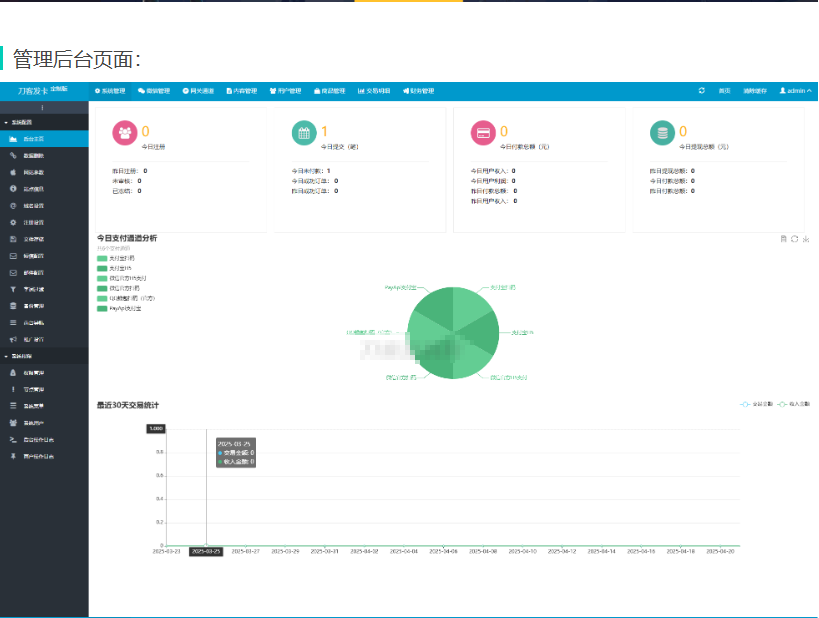Click the save-as-image icon above the pie chart
The image size is (819, 618).
tap(806, 239)
